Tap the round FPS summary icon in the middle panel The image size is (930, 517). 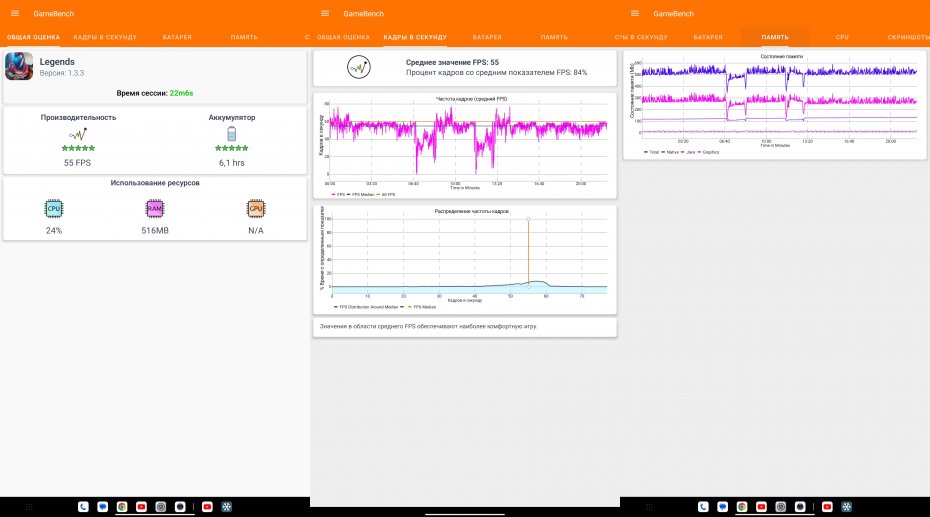pyautogui.click(x=359, y=67)
